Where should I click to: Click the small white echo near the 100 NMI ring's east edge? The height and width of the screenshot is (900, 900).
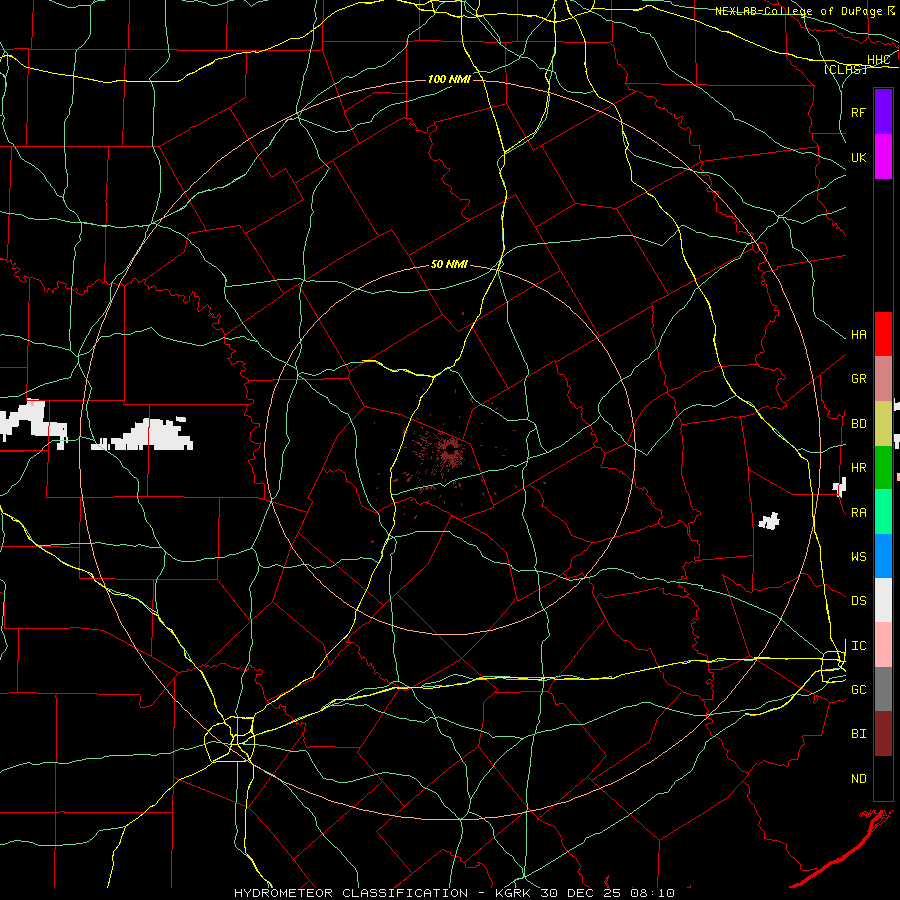point(769,521)
